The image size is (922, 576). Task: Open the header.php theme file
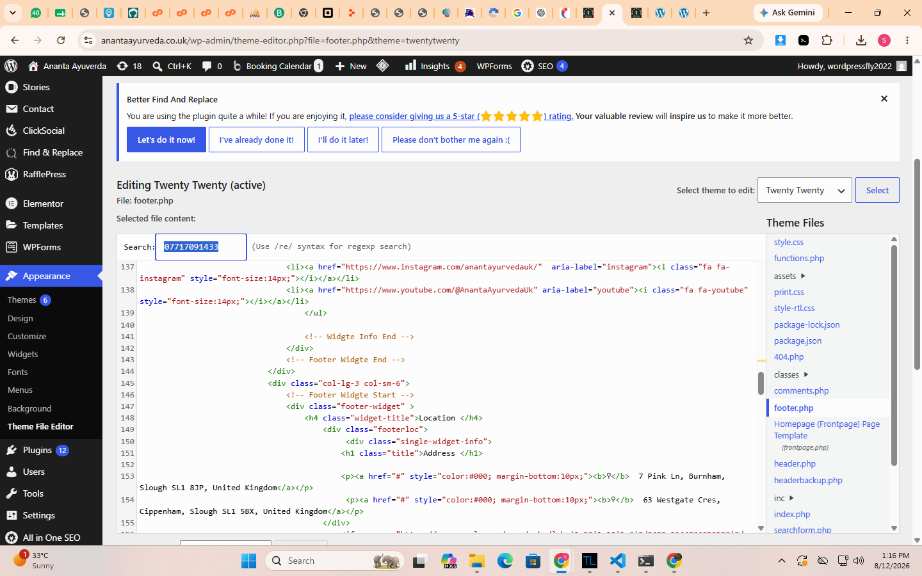point(794,464)
